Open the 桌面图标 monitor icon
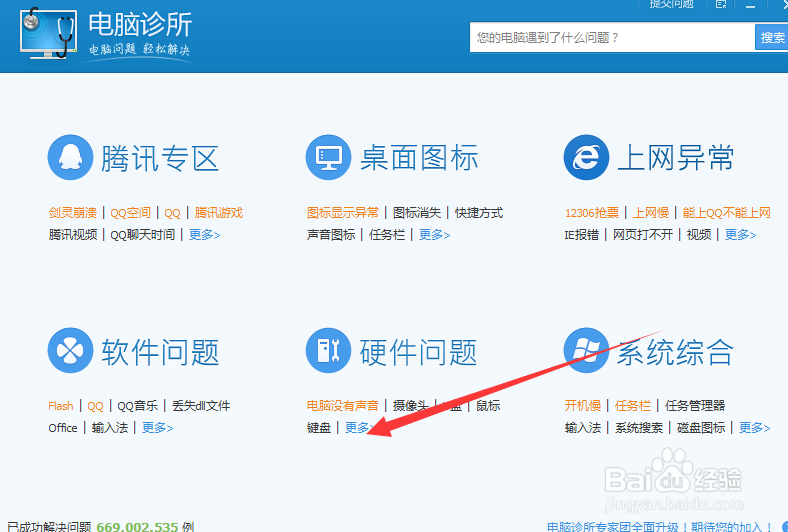This screenshot has height=532, width=788. click(328, 157)
